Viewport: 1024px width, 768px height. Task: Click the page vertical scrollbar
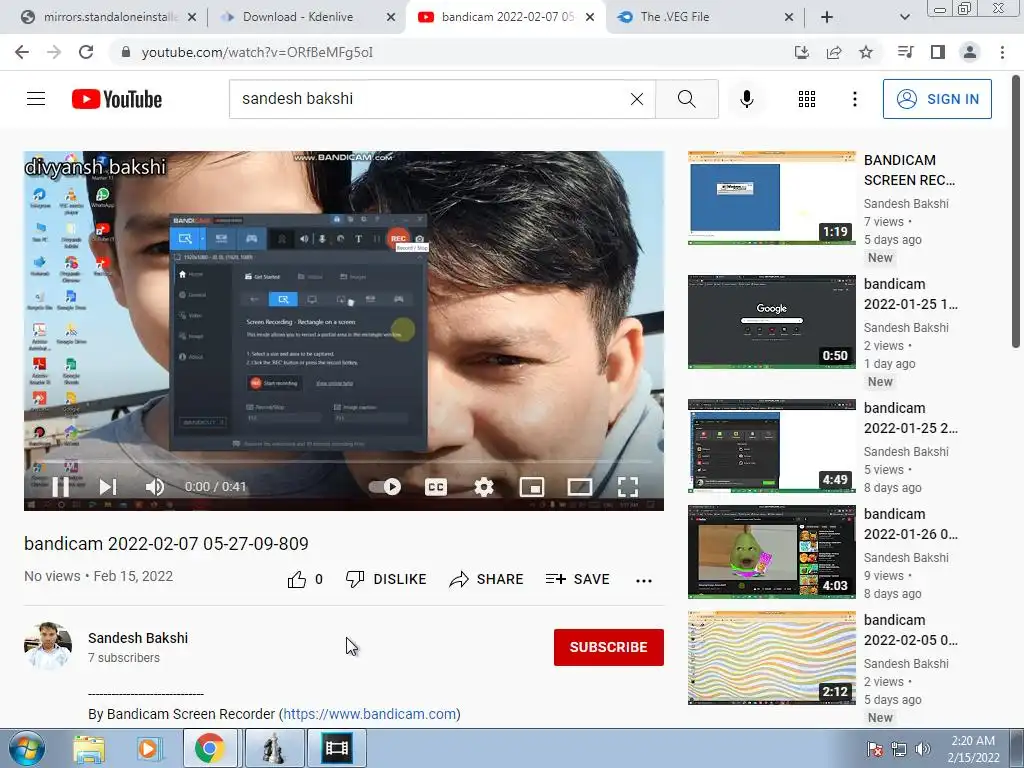pyautogui.click(x=1016, y=214)
